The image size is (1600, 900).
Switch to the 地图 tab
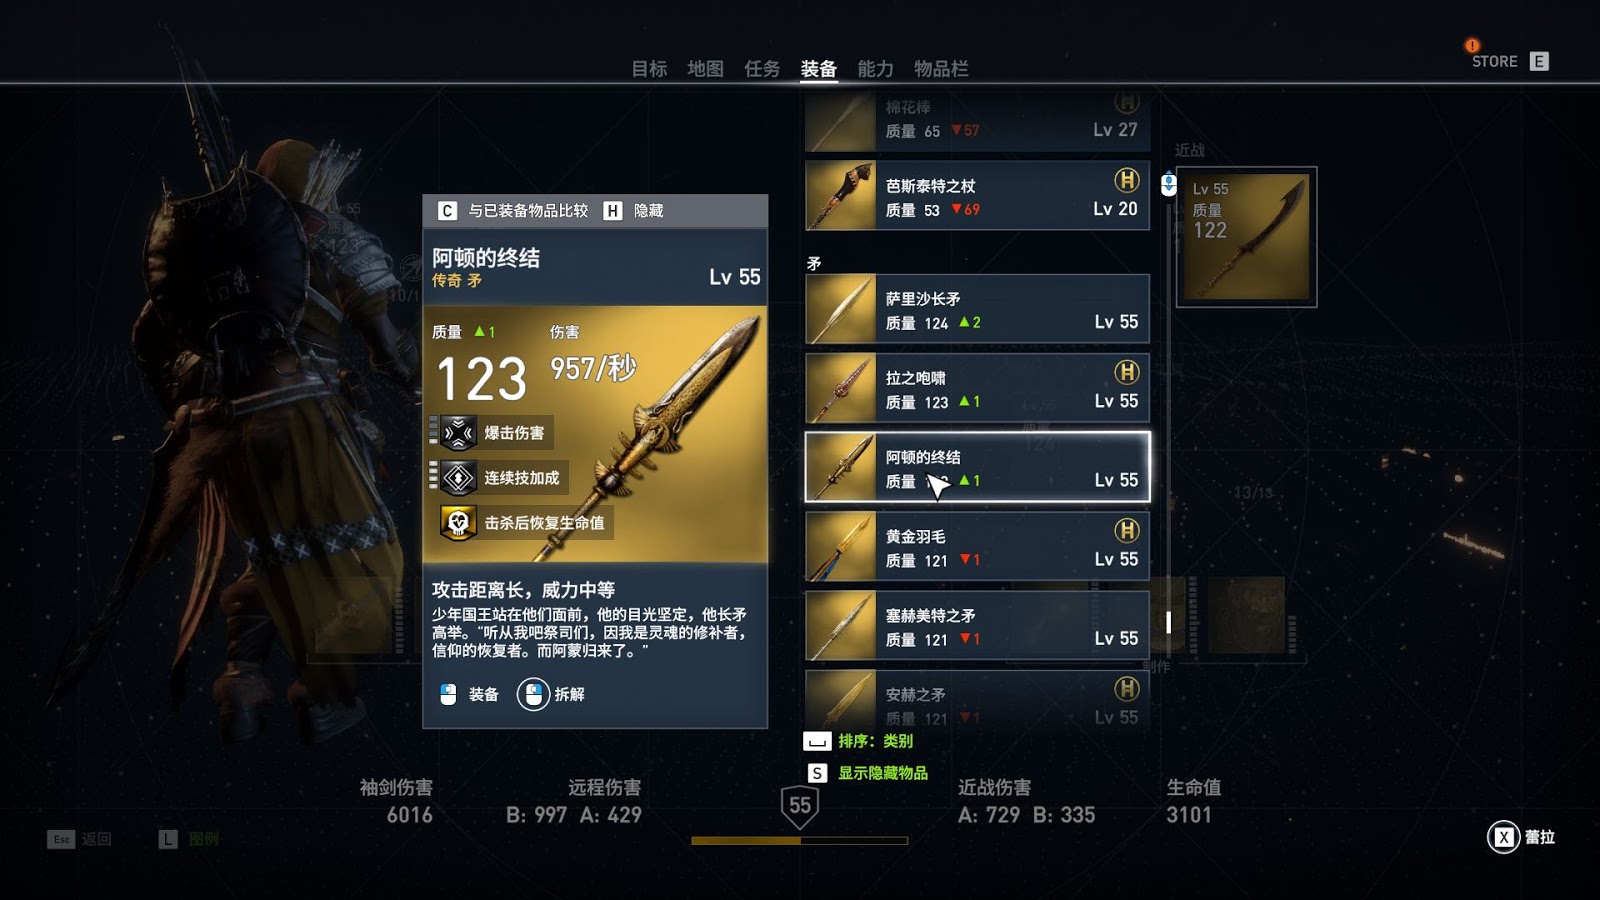tap(705, 68)
